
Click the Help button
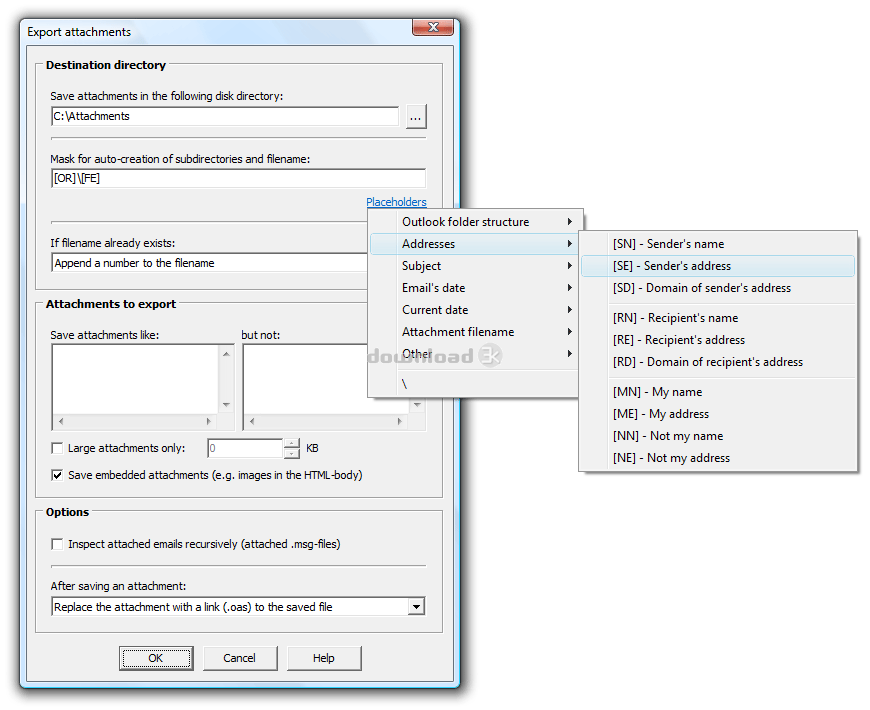[323, 658]
